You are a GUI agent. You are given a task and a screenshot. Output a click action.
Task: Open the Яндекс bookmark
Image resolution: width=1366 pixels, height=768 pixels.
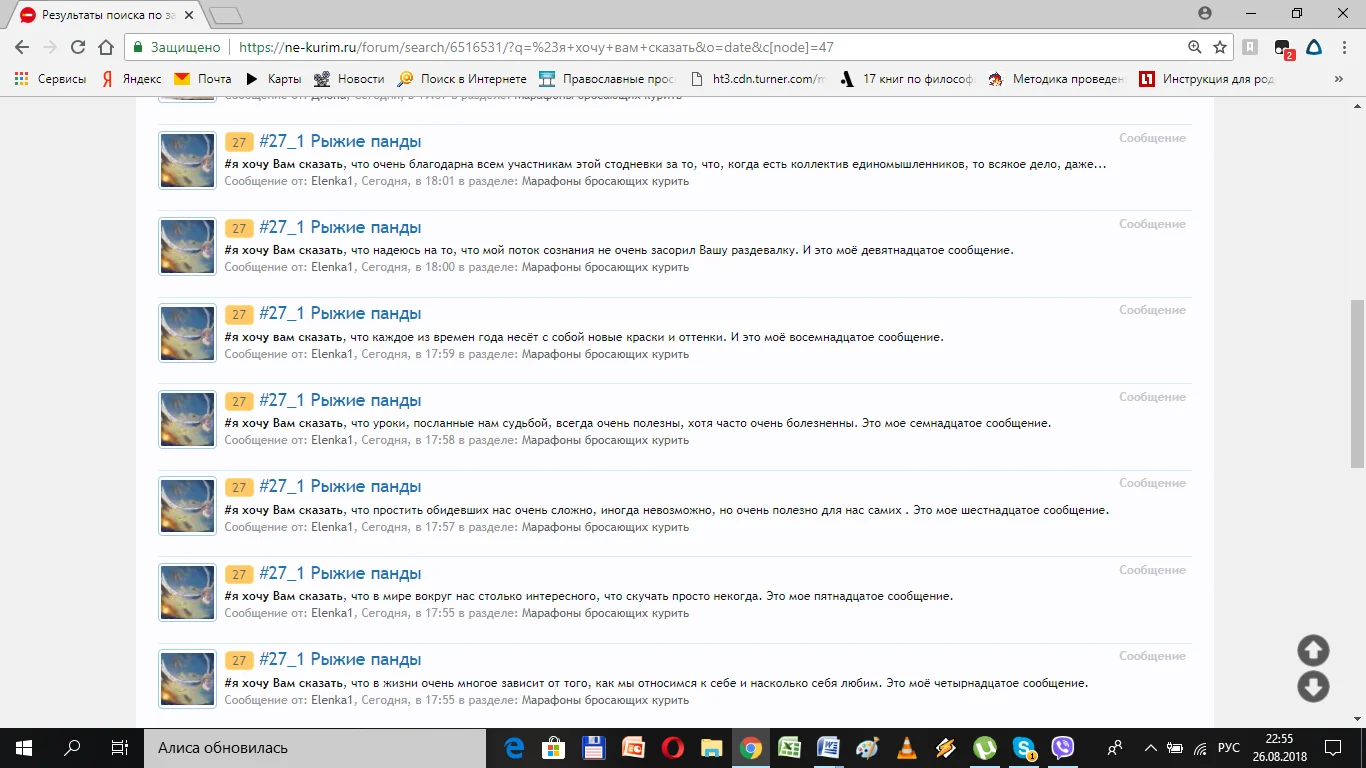click(131, 78)
